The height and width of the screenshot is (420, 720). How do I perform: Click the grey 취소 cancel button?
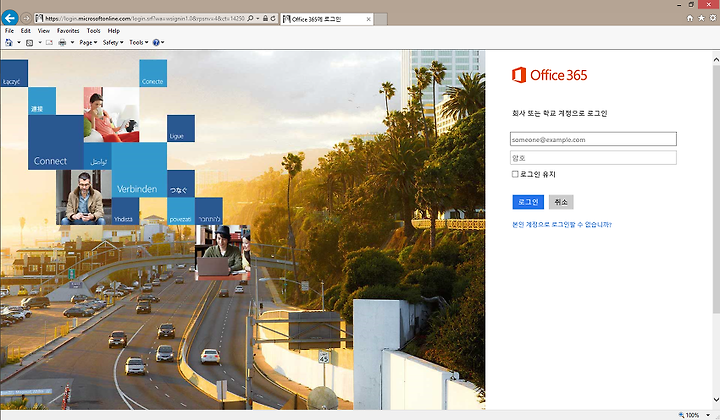[561, 202]
